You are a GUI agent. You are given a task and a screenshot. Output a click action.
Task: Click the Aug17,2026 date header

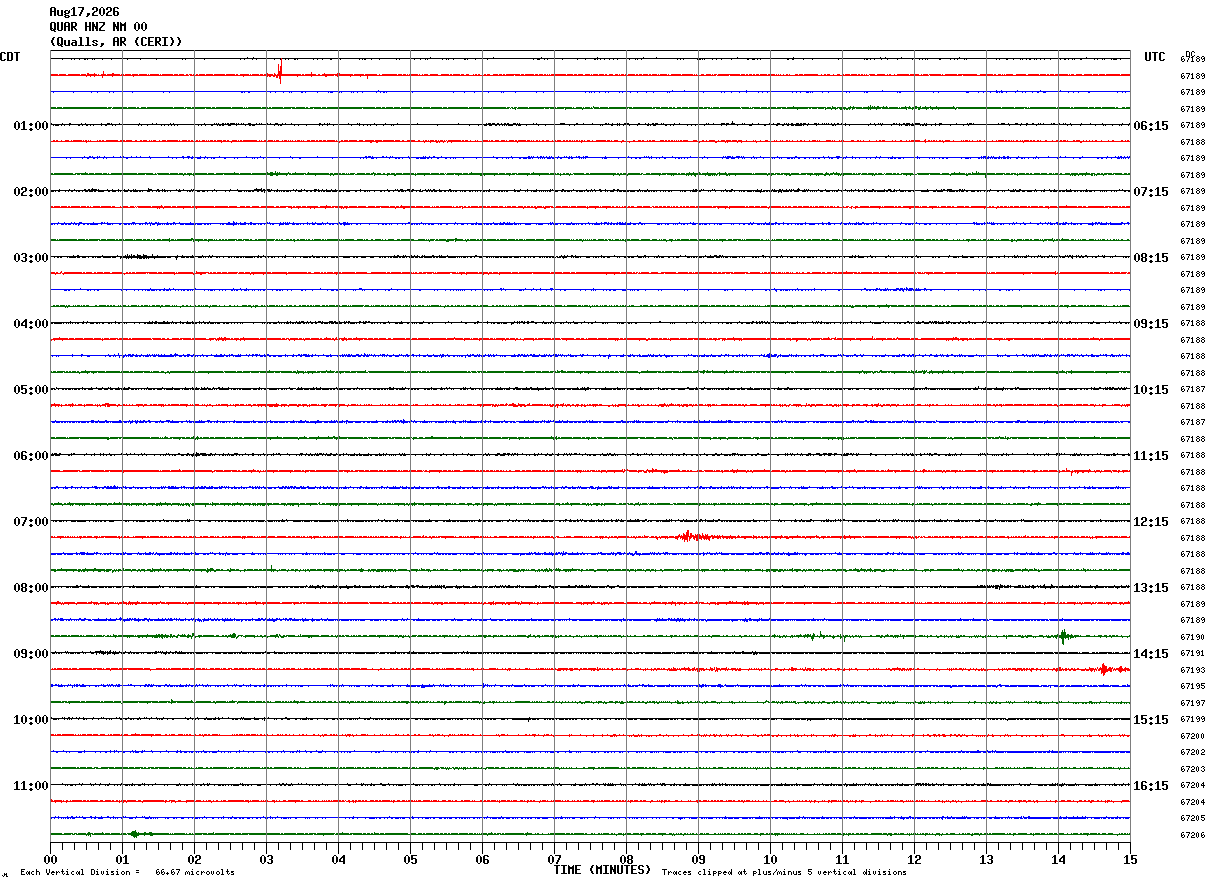point(84,12)
